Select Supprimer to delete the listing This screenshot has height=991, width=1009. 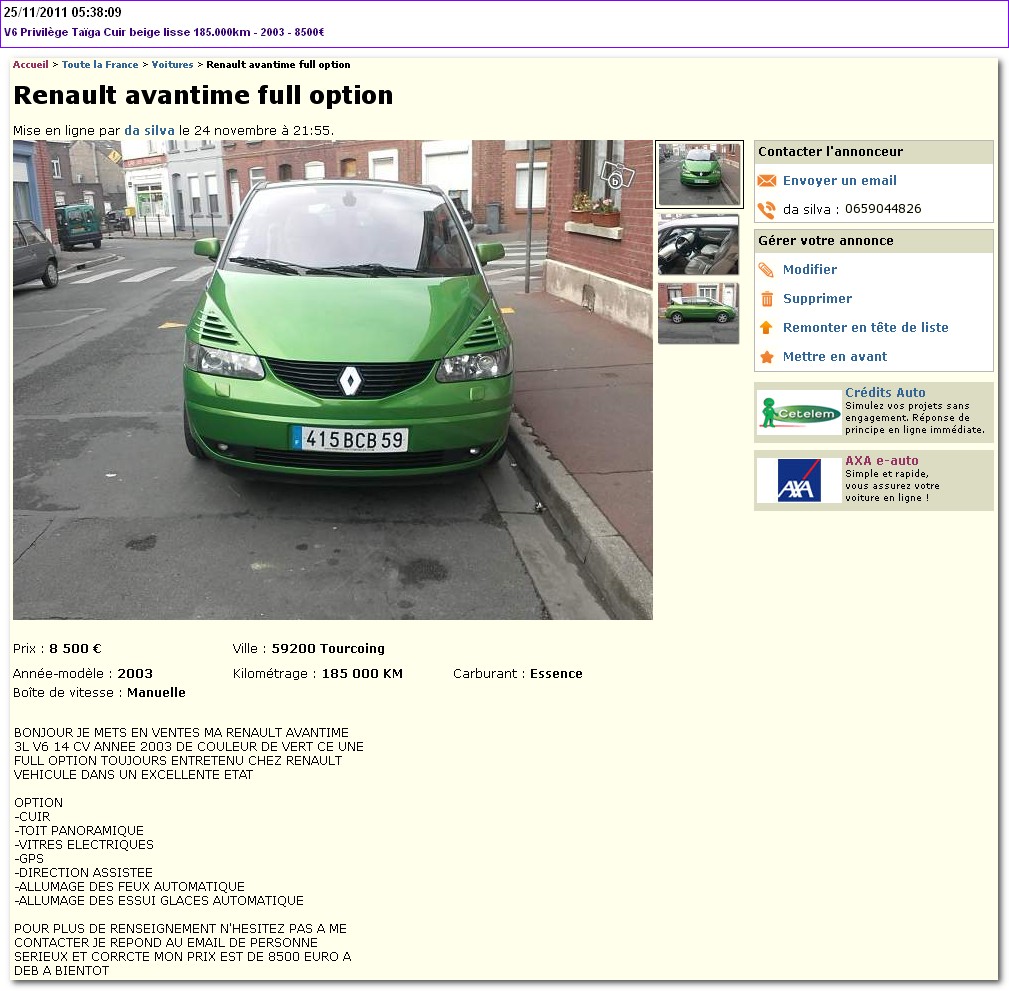click(817, 299)
